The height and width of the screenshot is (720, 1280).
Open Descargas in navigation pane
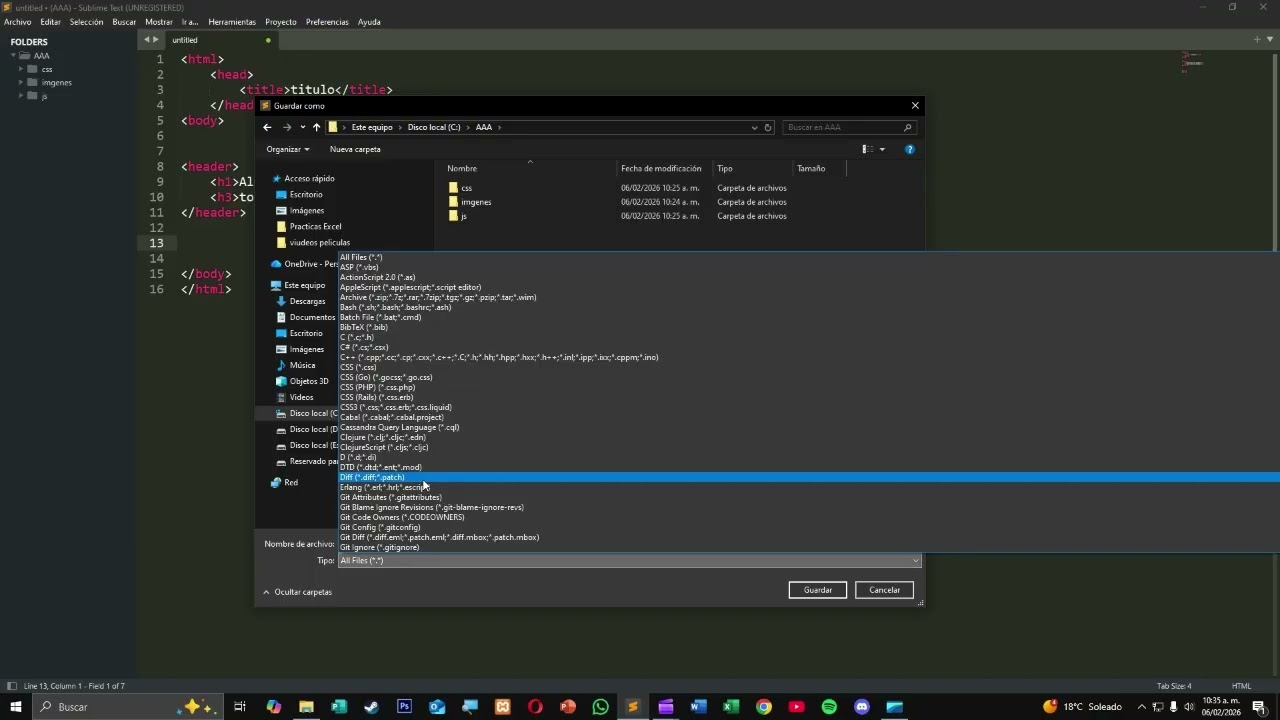click(307, 301)
